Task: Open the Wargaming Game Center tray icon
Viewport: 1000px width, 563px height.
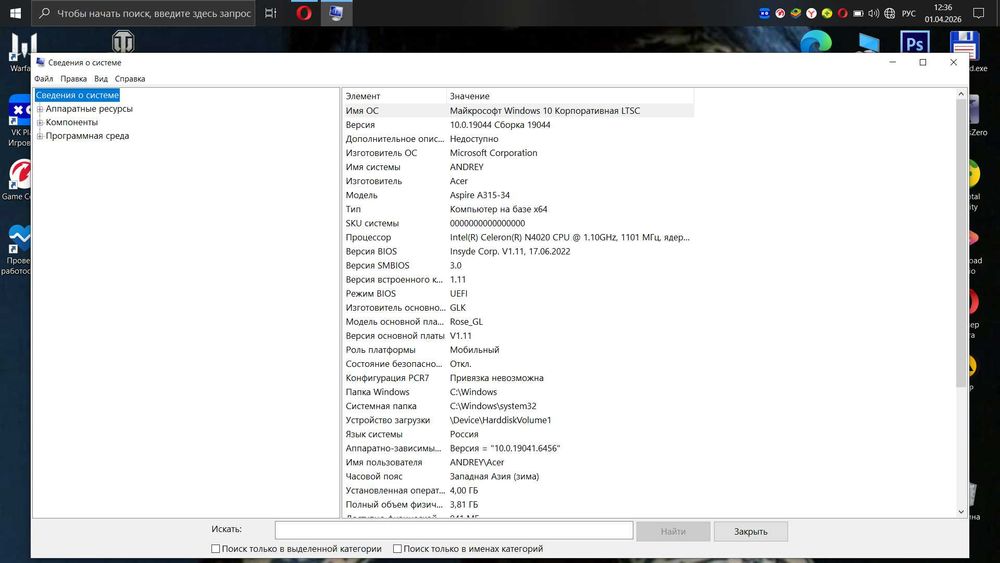Action: 780,13
